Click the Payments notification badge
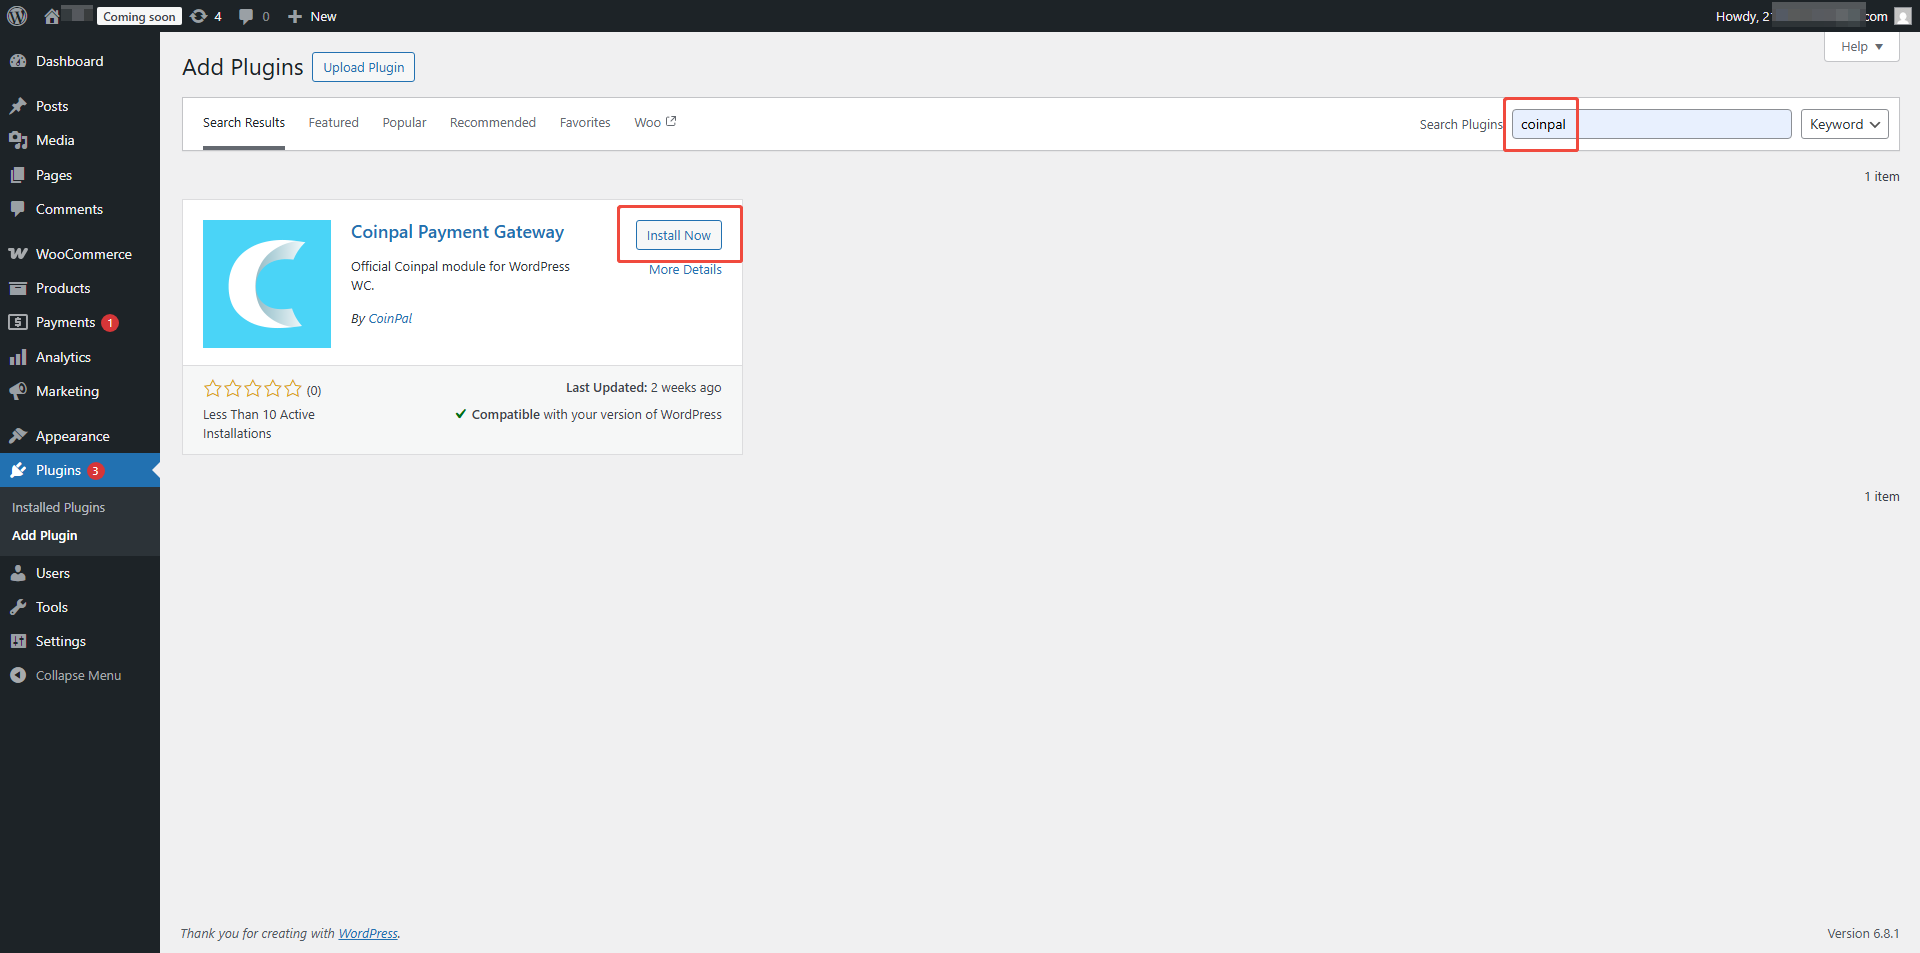The width and height of the screenshot is (1920, 953). point(110,323)
